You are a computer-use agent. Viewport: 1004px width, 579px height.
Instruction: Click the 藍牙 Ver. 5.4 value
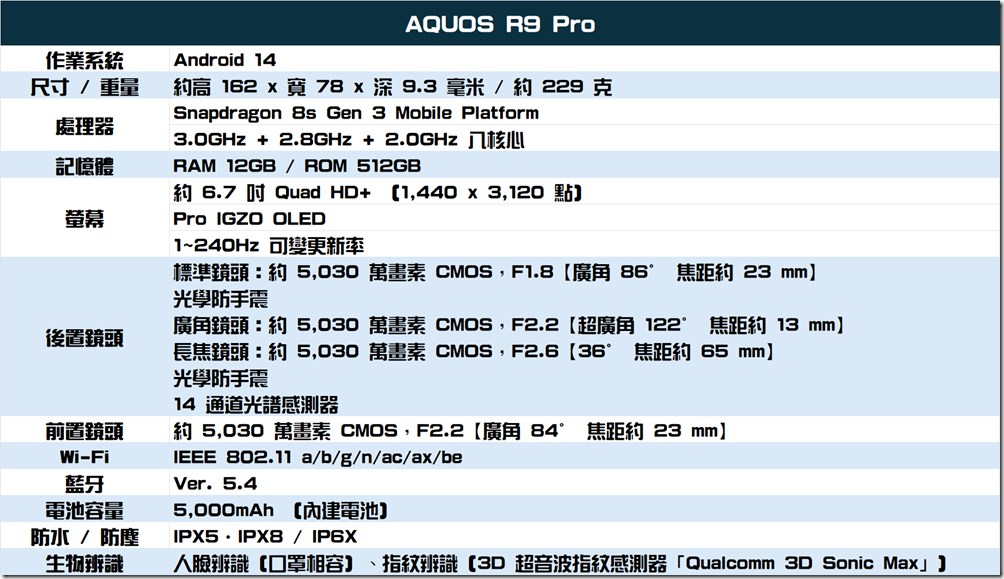[214, 484]
